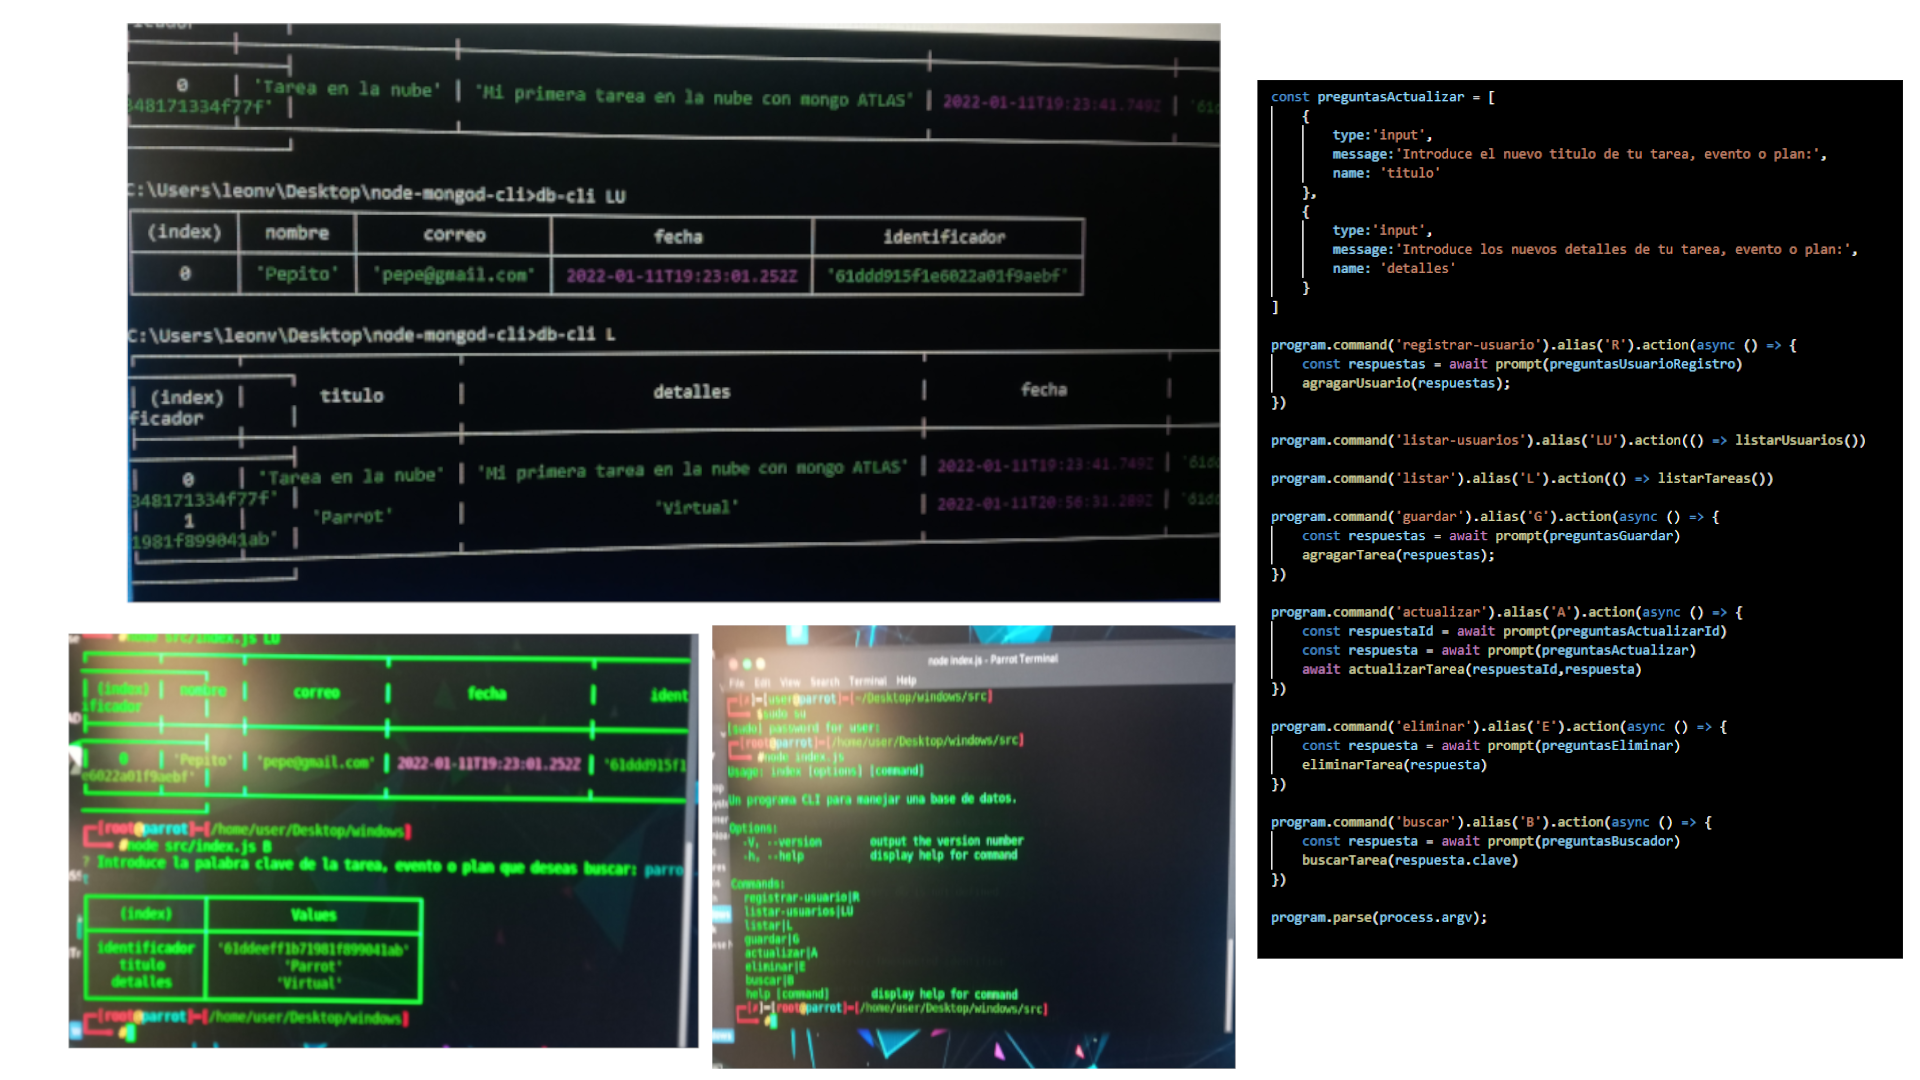Viewport: 1920px width, 1080px height.
Task: Click the red close dot of Parrot Terminal
Action: coord(733,664)
